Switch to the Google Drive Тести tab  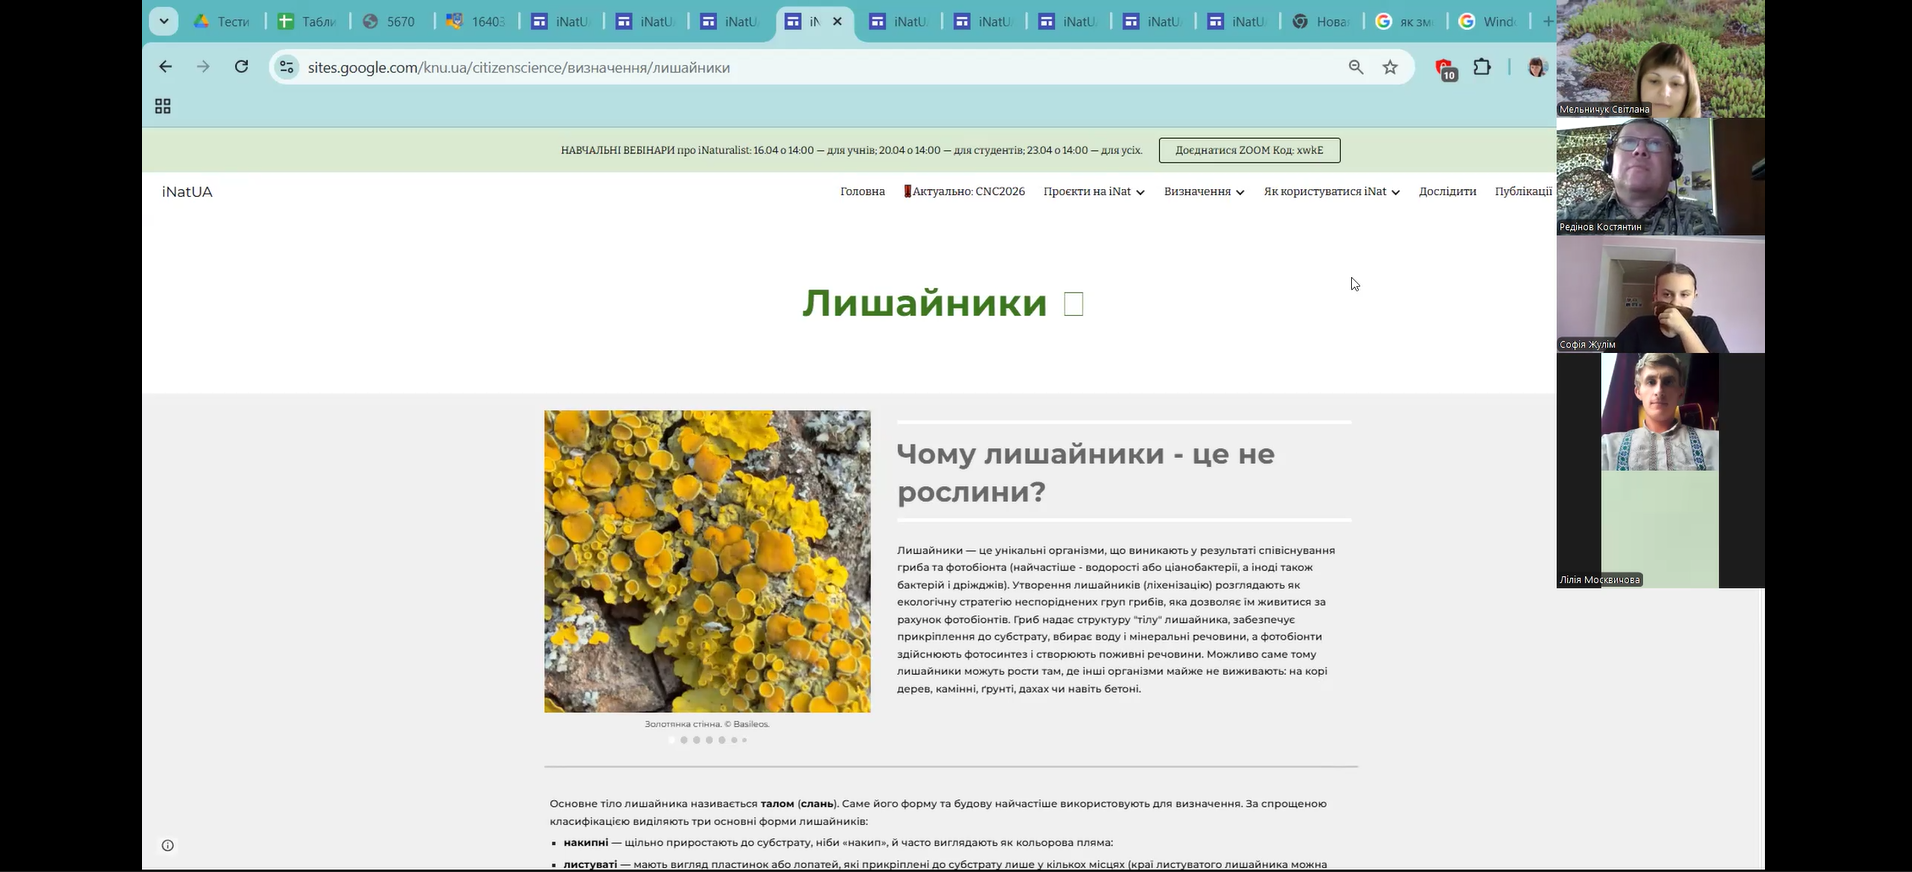tap(222, 21)
